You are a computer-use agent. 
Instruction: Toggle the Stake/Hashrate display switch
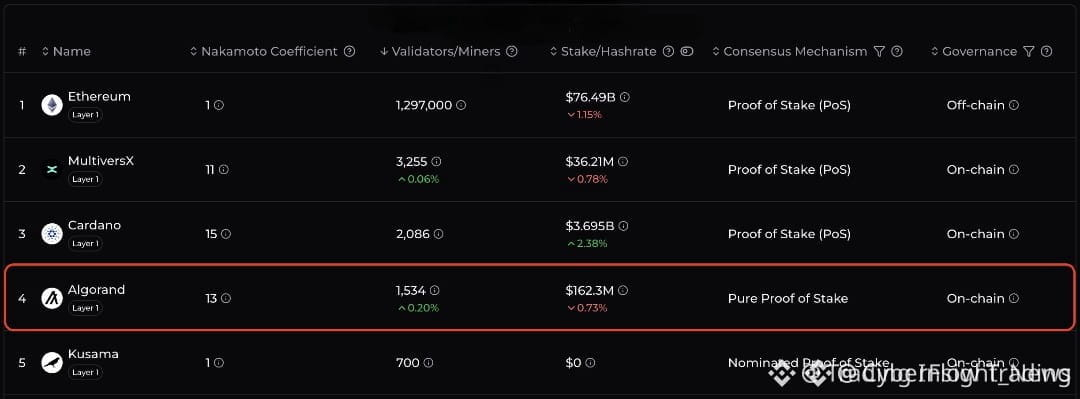(687, 52)
